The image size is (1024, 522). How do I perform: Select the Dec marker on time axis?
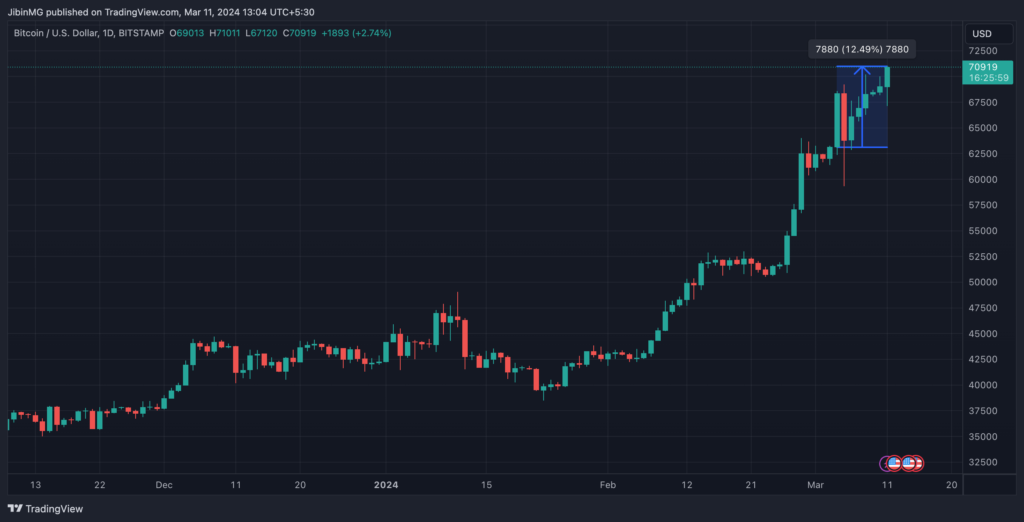tap(165, 485)
